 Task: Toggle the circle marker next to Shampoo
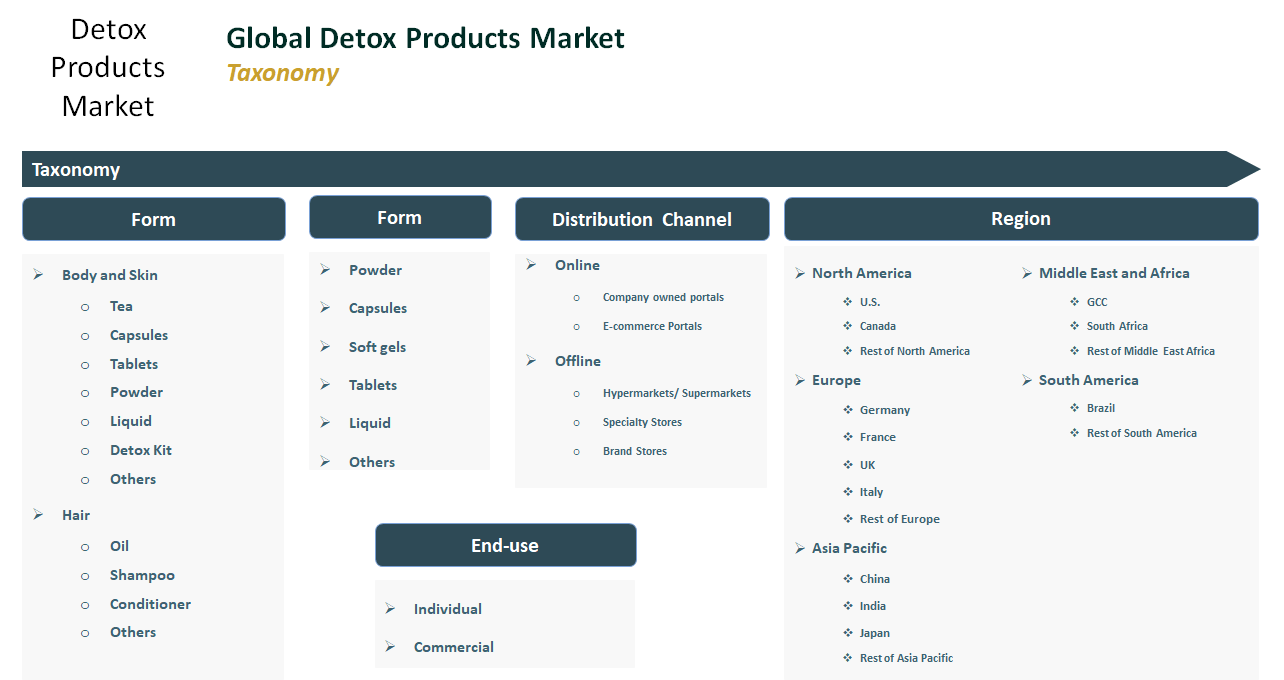click(x=85, y=575)
